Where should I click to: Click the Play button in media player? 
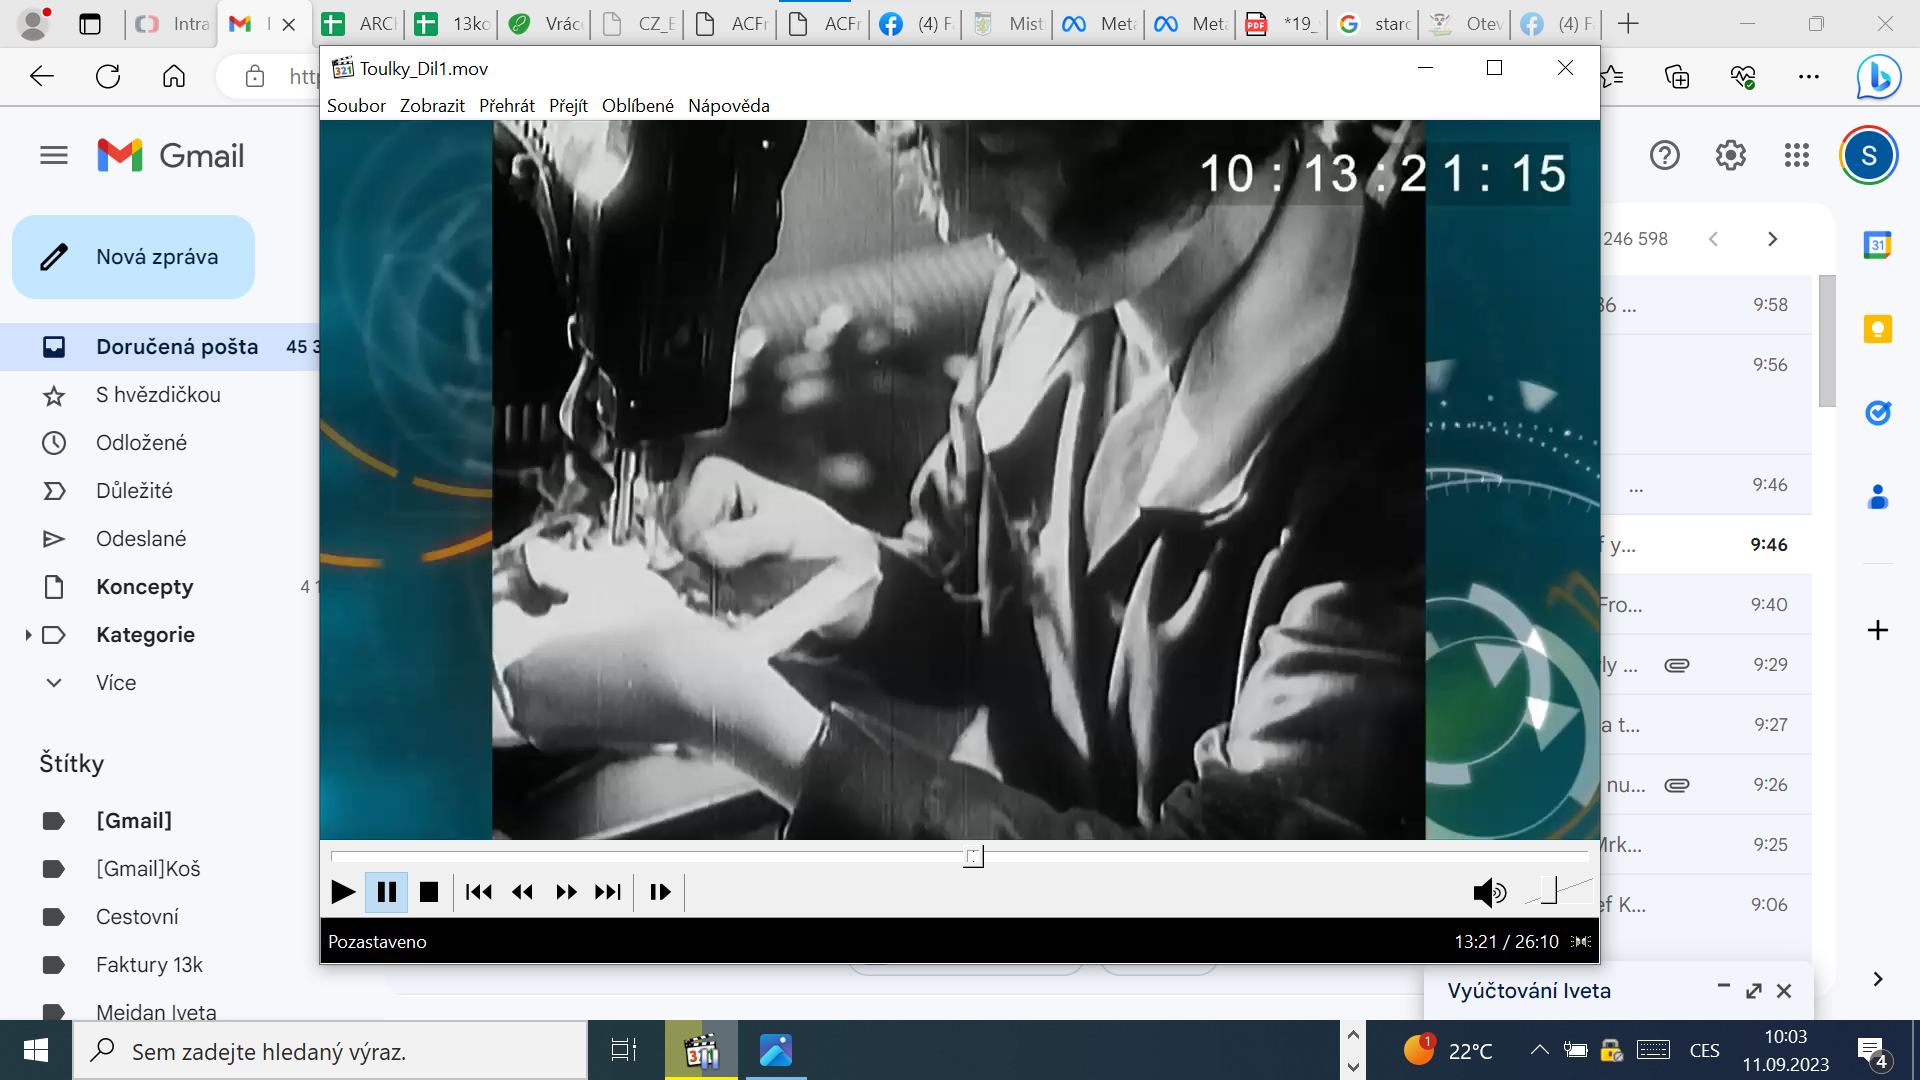(343, 892)
